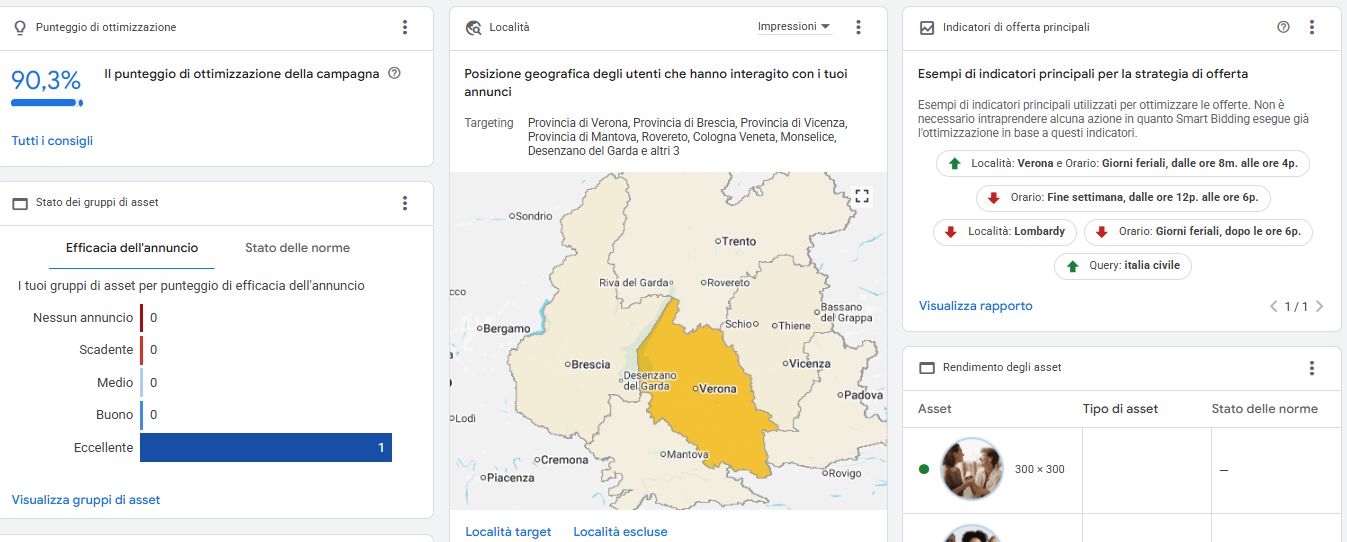Viewport: 1347px width, 542px height.
Task: Open the Indicatori di offerta principali three-dot menu
Action: tap(1312, 28)
